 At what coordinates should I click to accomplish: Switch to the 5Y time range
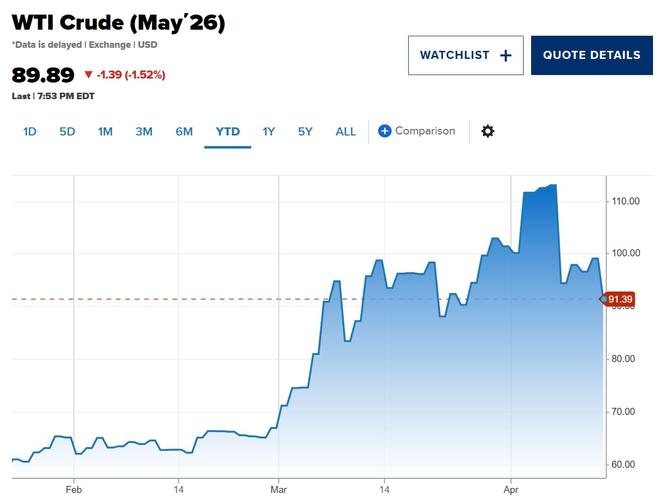305,132
